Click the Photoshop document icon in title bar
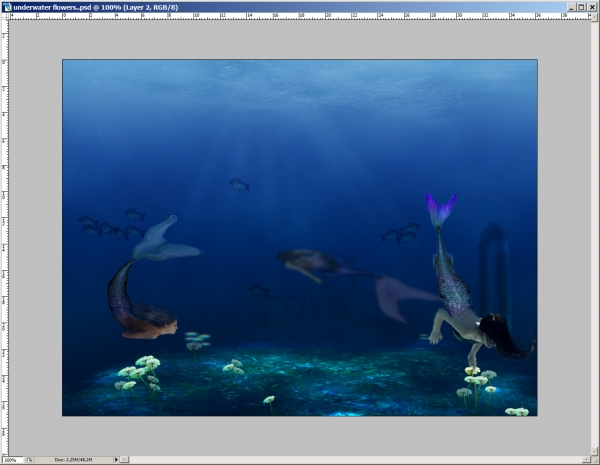 (7, 7)
